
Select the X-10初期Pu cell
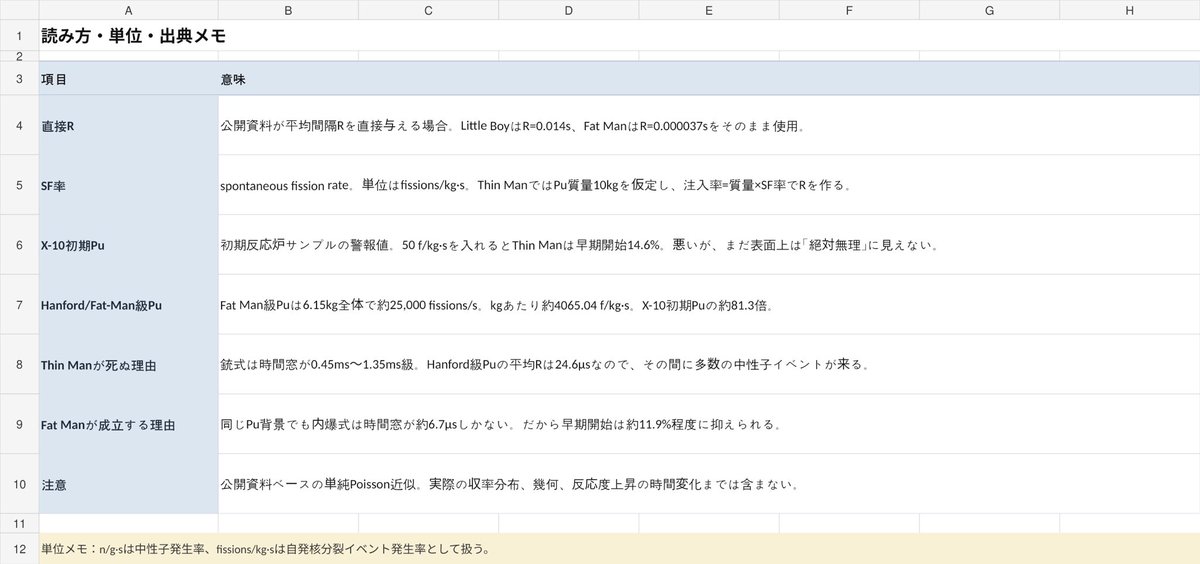pos(128,245)
